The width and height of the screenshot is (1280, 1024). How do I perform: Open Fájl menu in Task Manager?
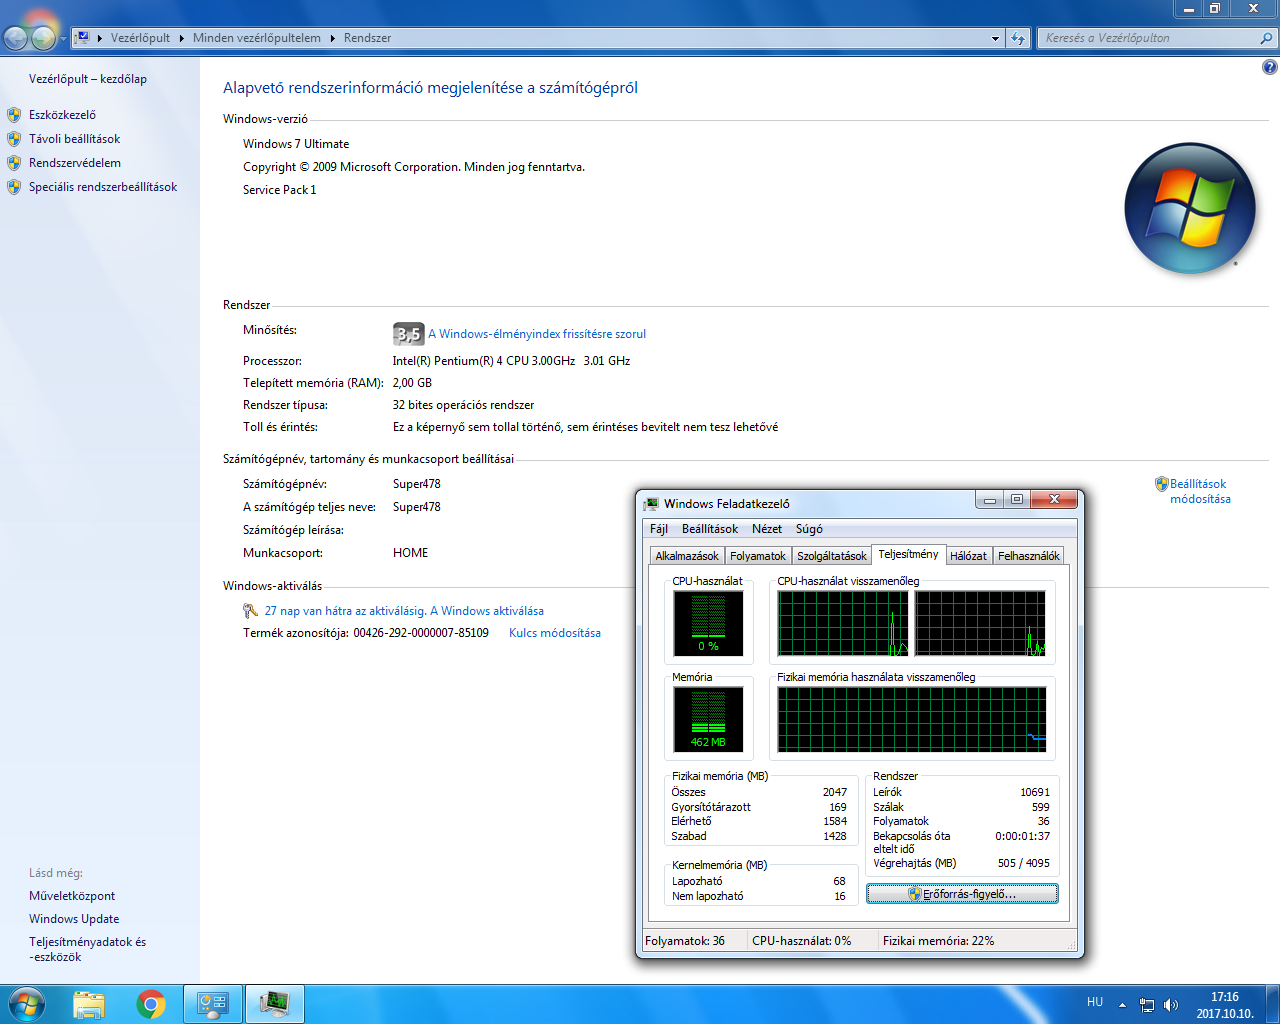[x=659, y=529]
